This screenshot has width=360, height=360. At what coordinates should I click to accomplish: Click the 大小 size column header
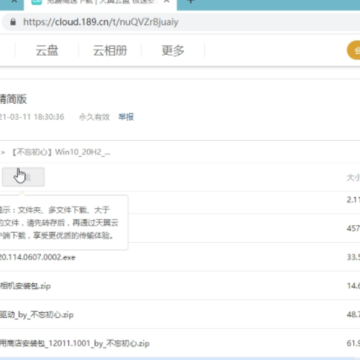[x=353, y=178]
